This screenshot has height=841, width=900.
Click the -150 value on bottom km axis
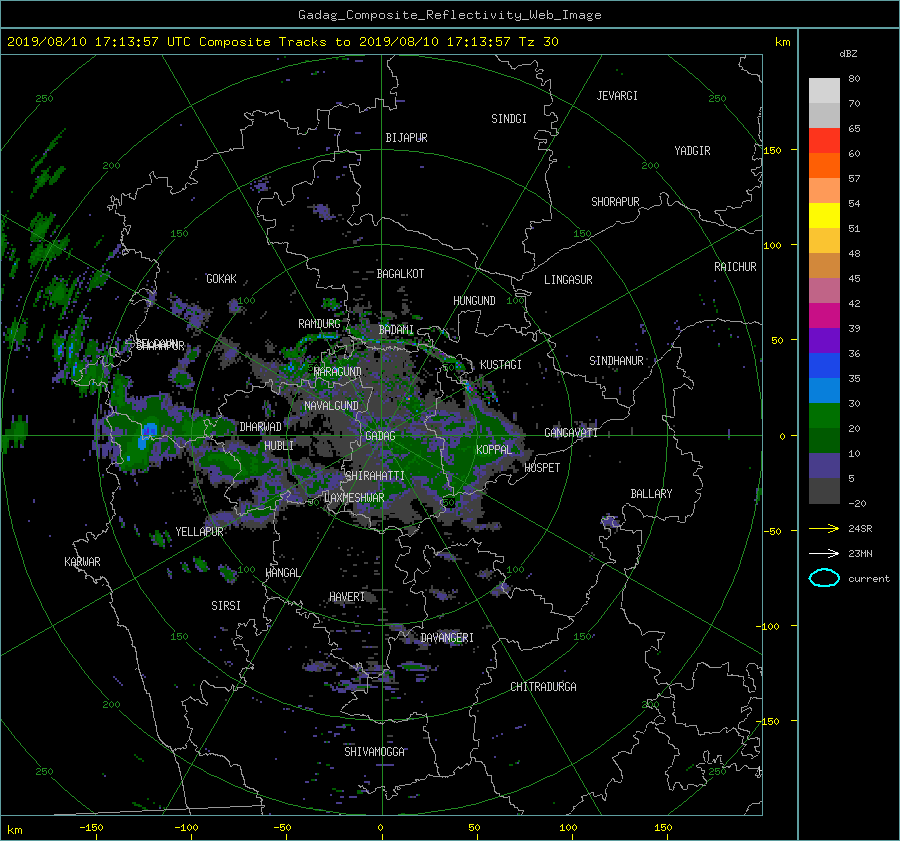[x=91, y=828]
